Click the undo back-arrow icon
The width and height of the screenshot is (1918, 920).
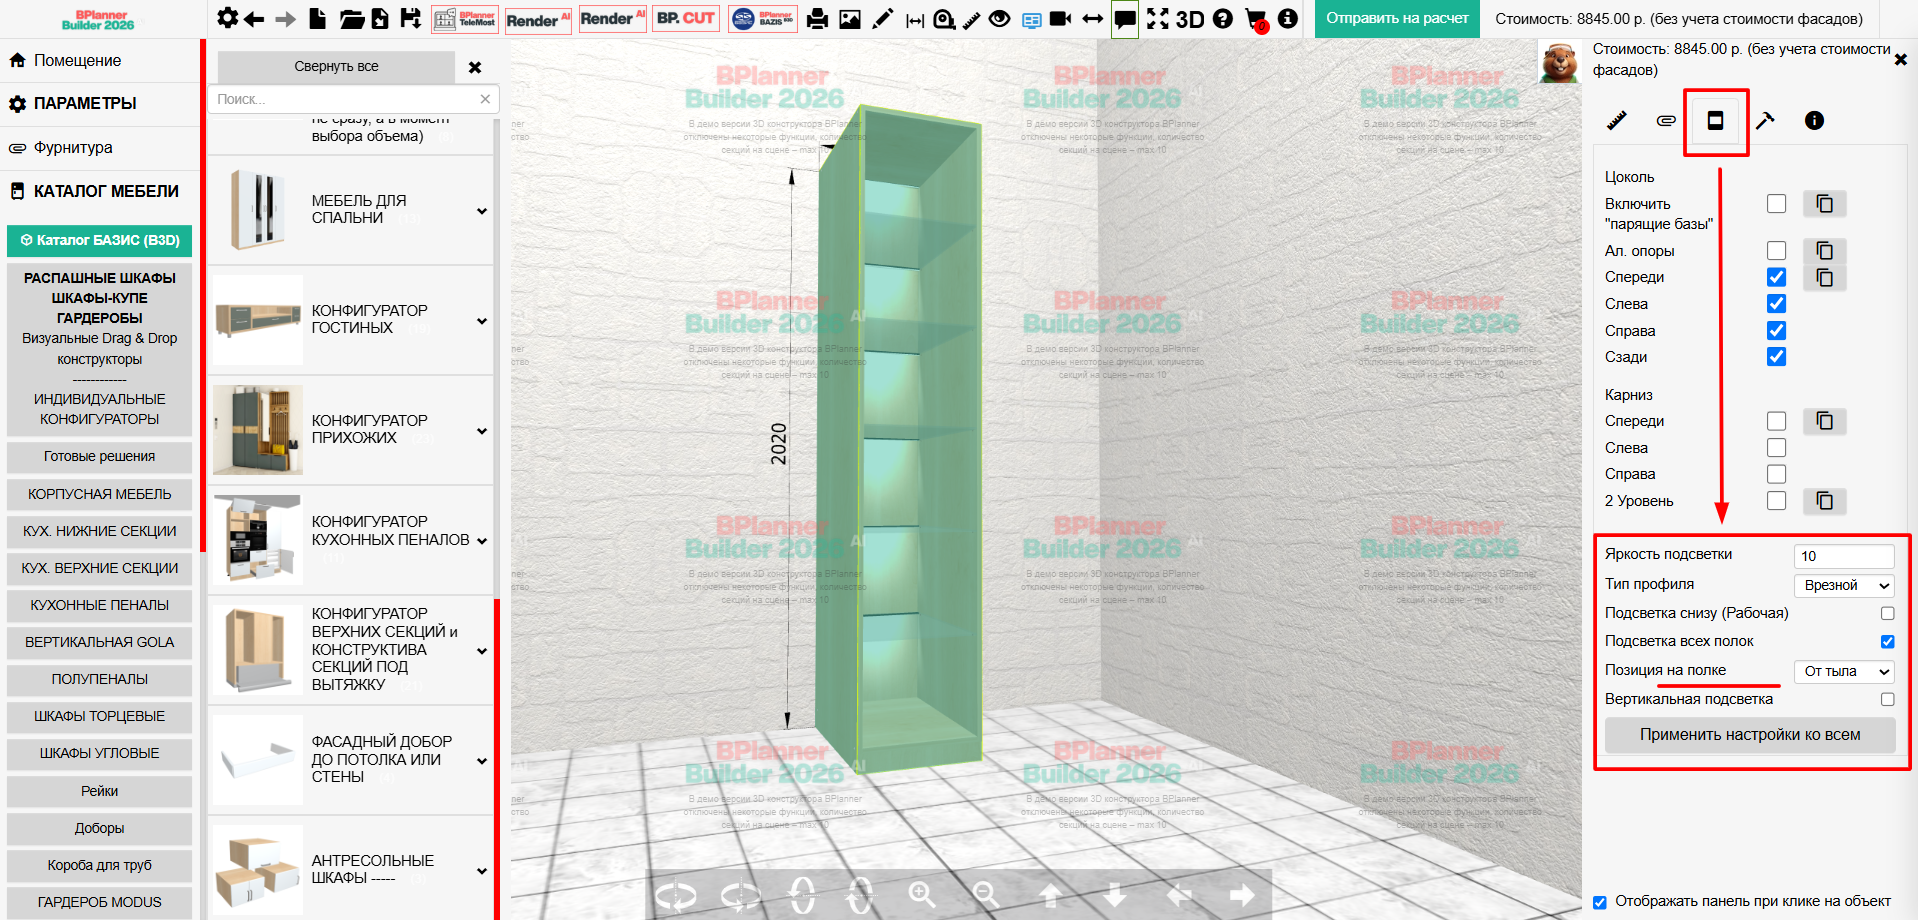coord(254,19)
